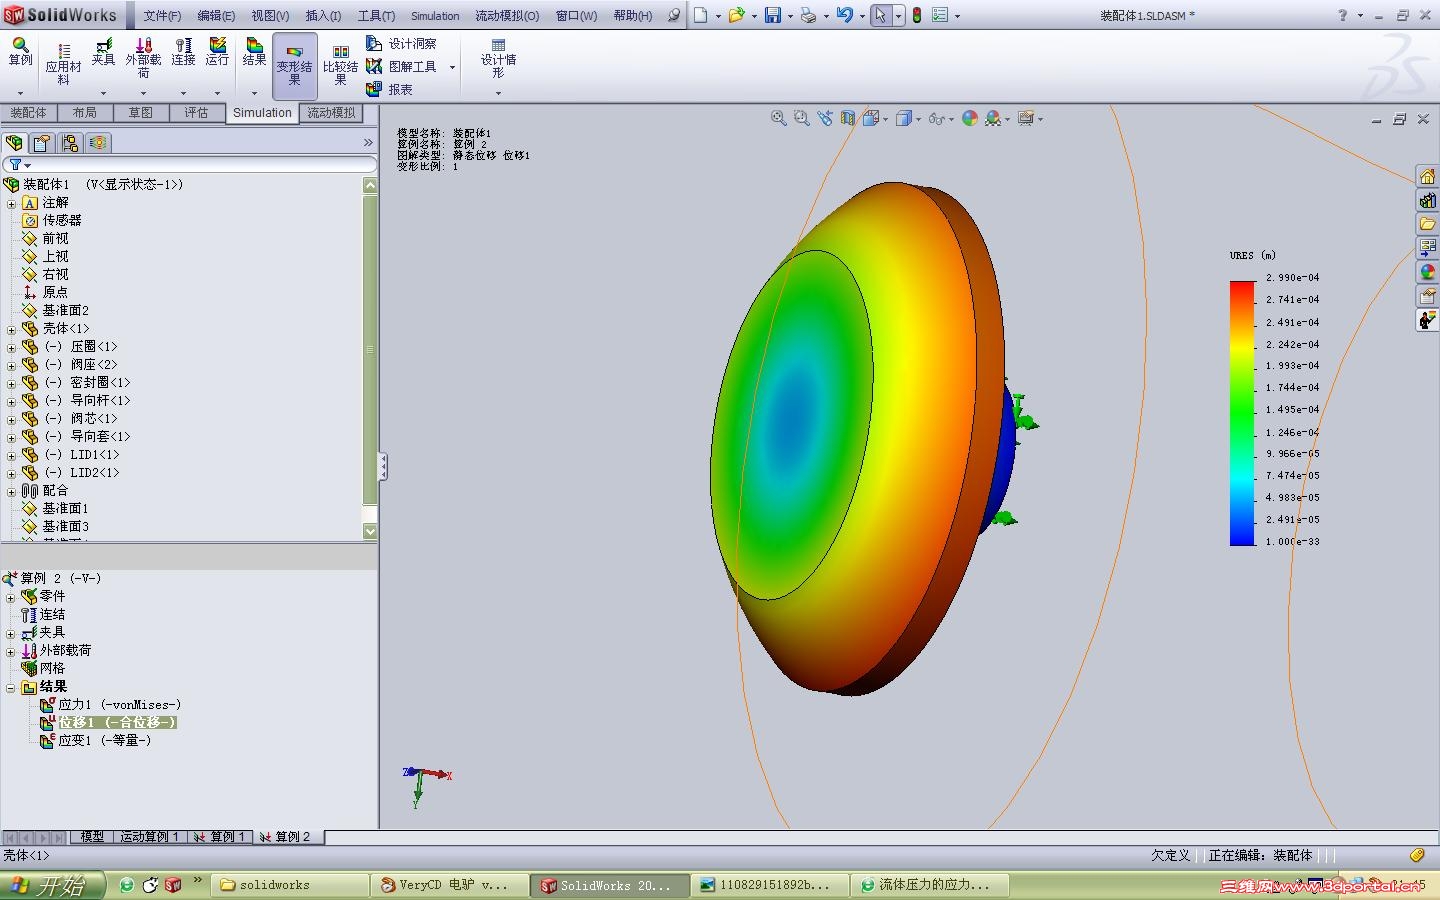Toggle the Section View icon

coord(848,118)
